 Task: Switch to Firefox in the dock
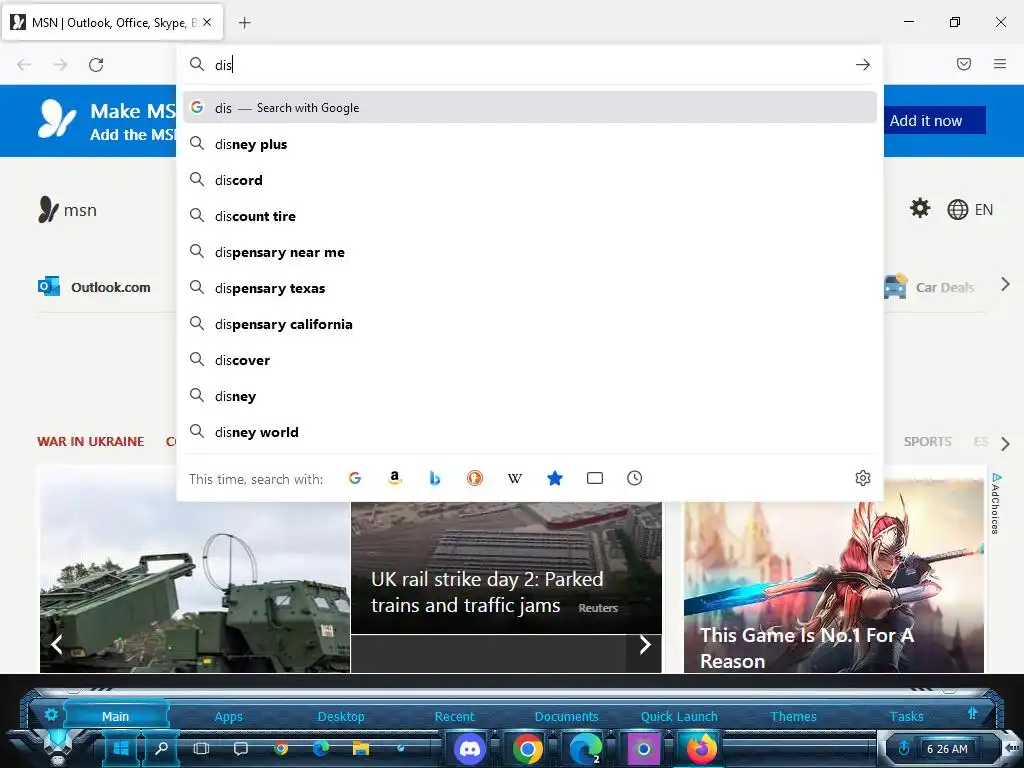click(701, 748)
